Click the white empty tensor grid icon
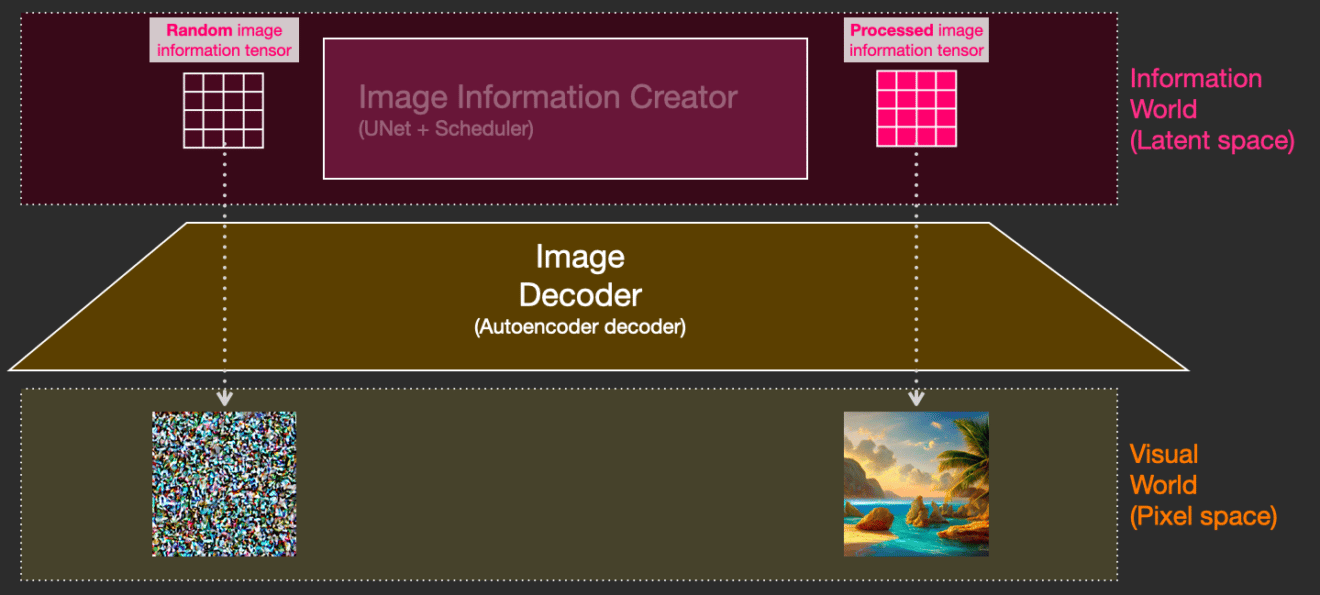 (224, 109)
